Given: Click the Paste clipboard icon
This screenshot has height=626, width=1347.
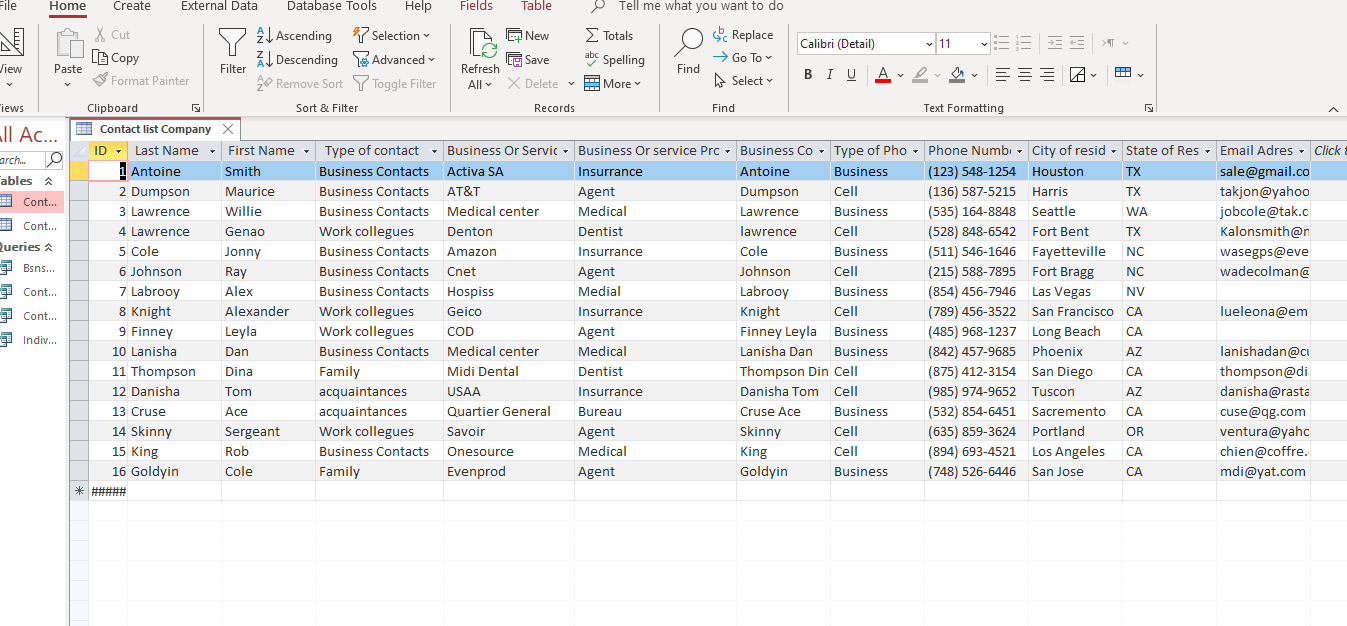Looking at the screenshot, I should click(68, 43).
